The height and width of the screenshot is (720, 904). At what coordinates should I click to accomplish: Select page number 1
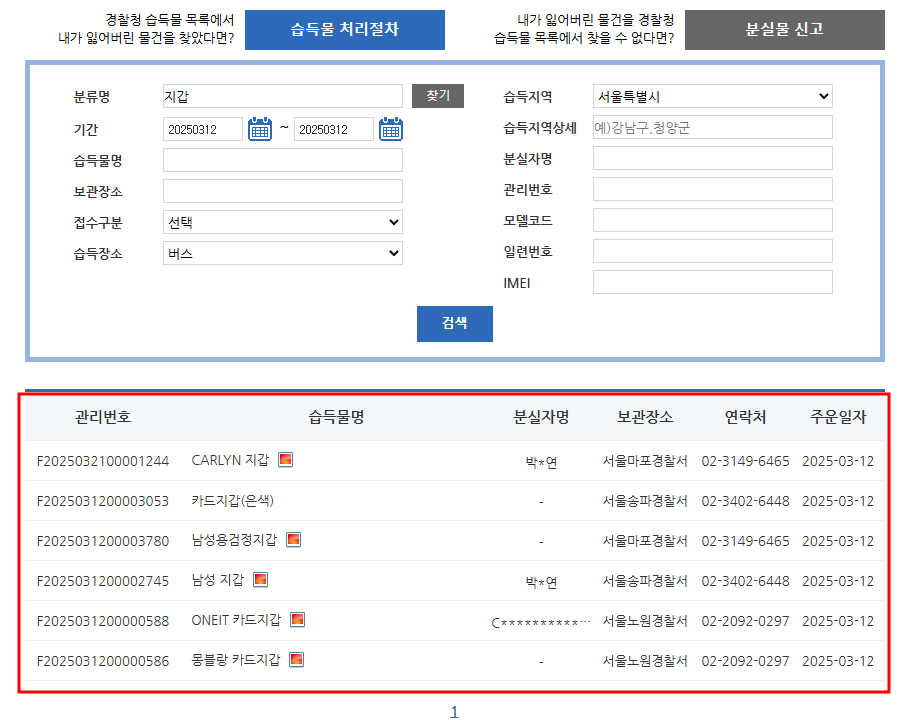click(x=454, y=711)
